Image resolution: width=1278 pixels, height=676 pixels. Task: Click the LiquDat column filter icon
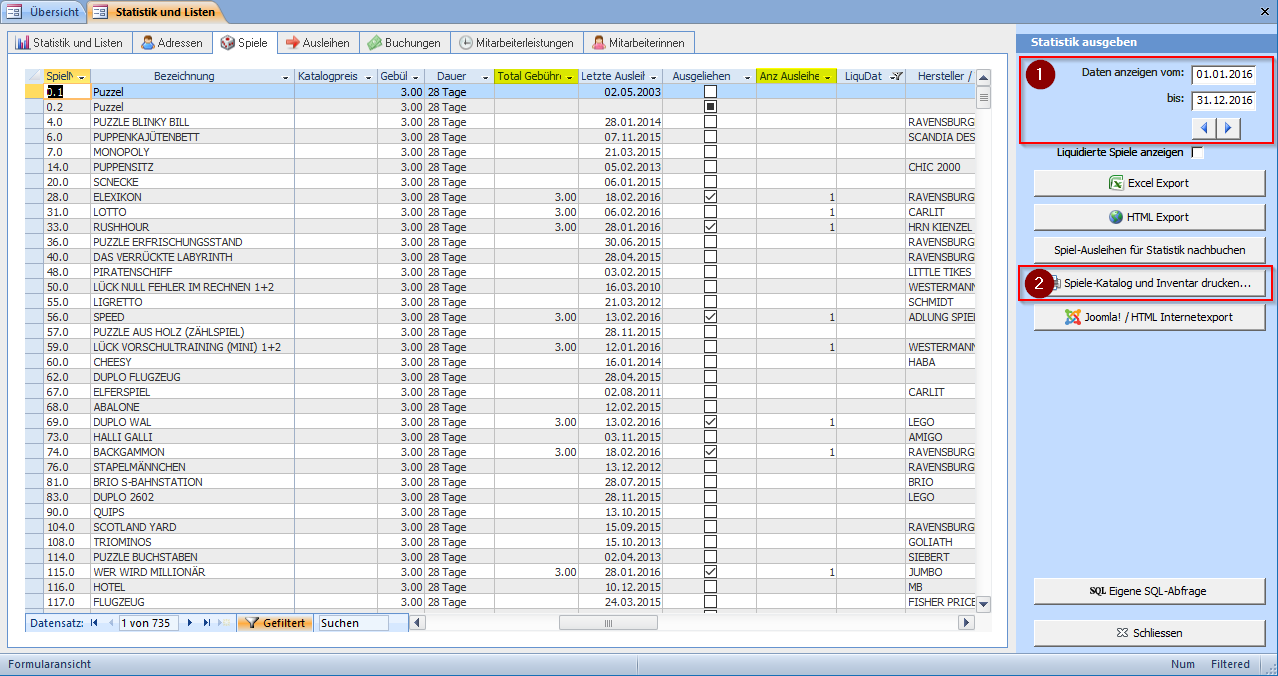[x=896, y=77]
